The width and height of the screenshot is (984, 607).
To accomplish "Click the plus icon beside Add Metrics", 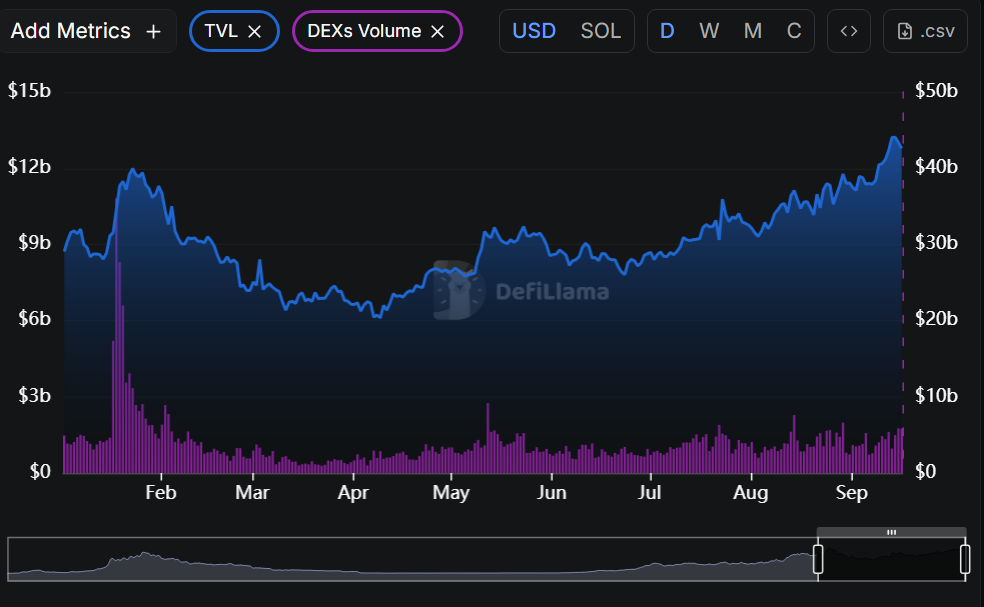I will pos(153,31).
